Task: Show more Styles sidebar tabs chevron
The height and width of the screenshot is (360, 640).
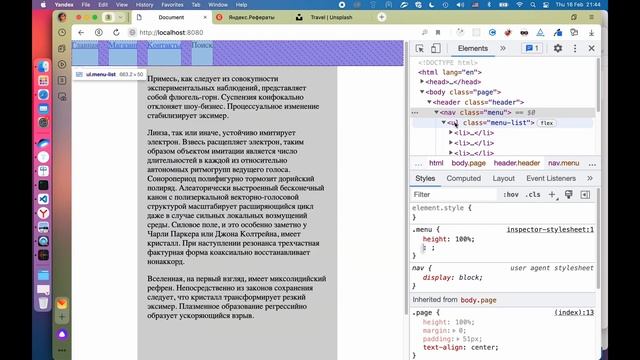Action: pyautogui.click(x=590, y=178)
